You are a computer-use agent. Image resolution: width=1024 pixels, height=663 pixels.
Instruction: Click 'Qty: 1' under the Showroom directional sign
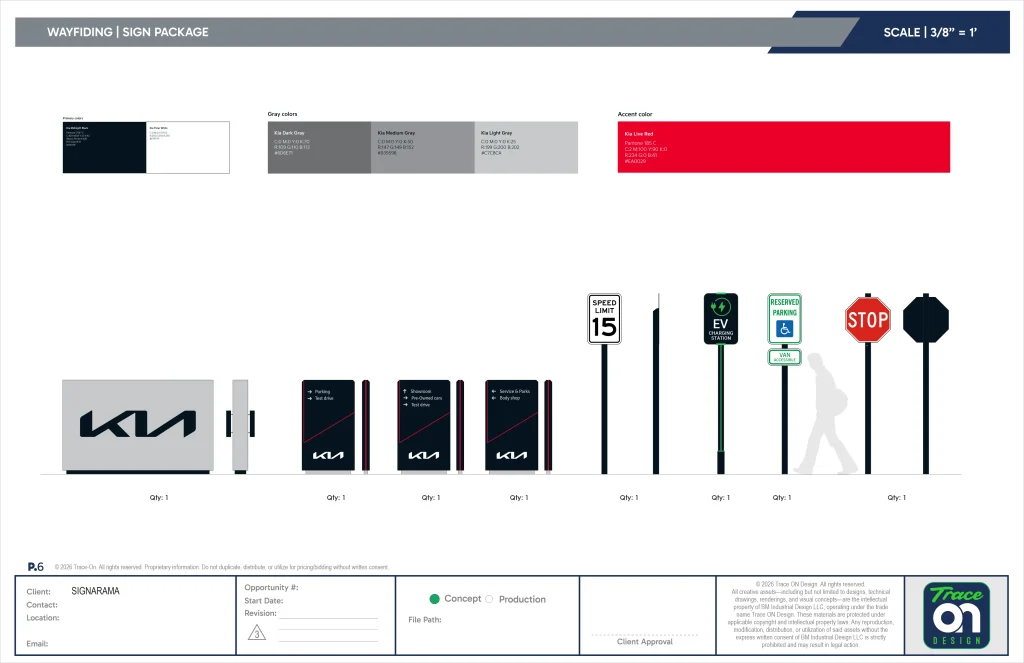click(430, 497)
